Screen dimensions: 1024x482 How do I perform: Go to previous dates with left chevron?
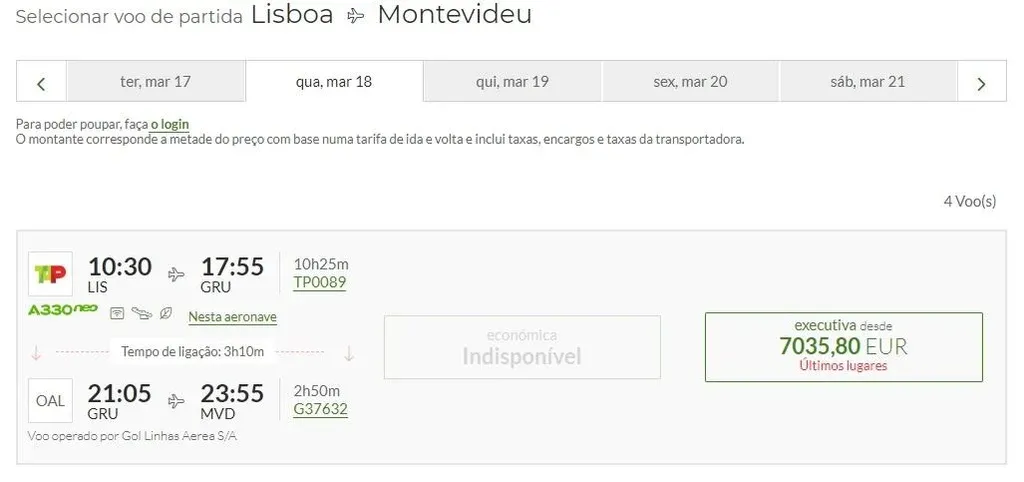click(41, 83)
